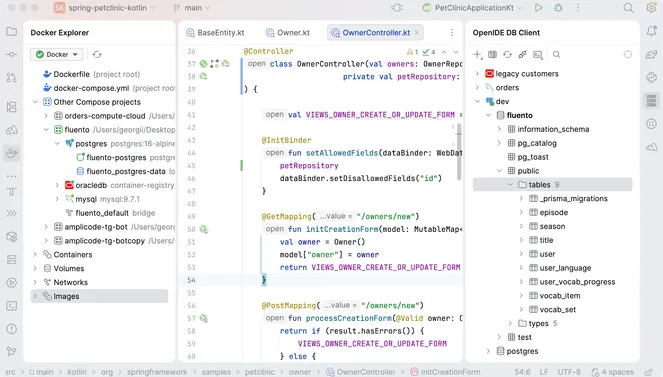
Task: Expand the types folder
Action: tap(510, 323)
